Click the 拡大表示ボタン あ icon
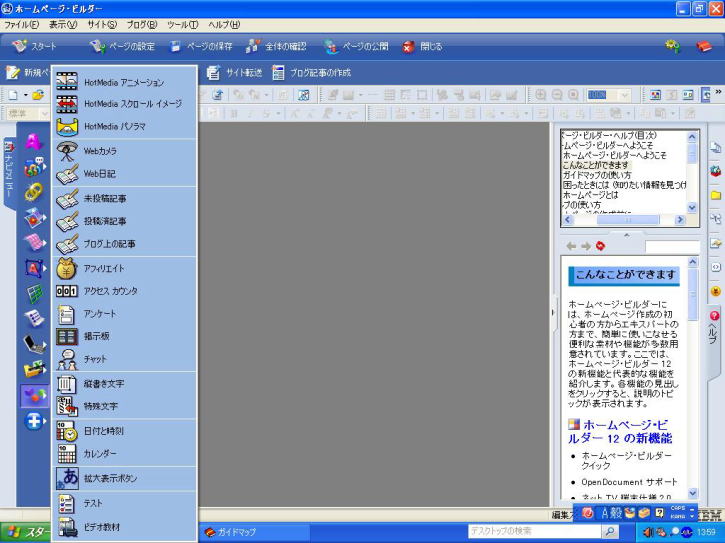This screenshot has width=725, height=543. 67,478
